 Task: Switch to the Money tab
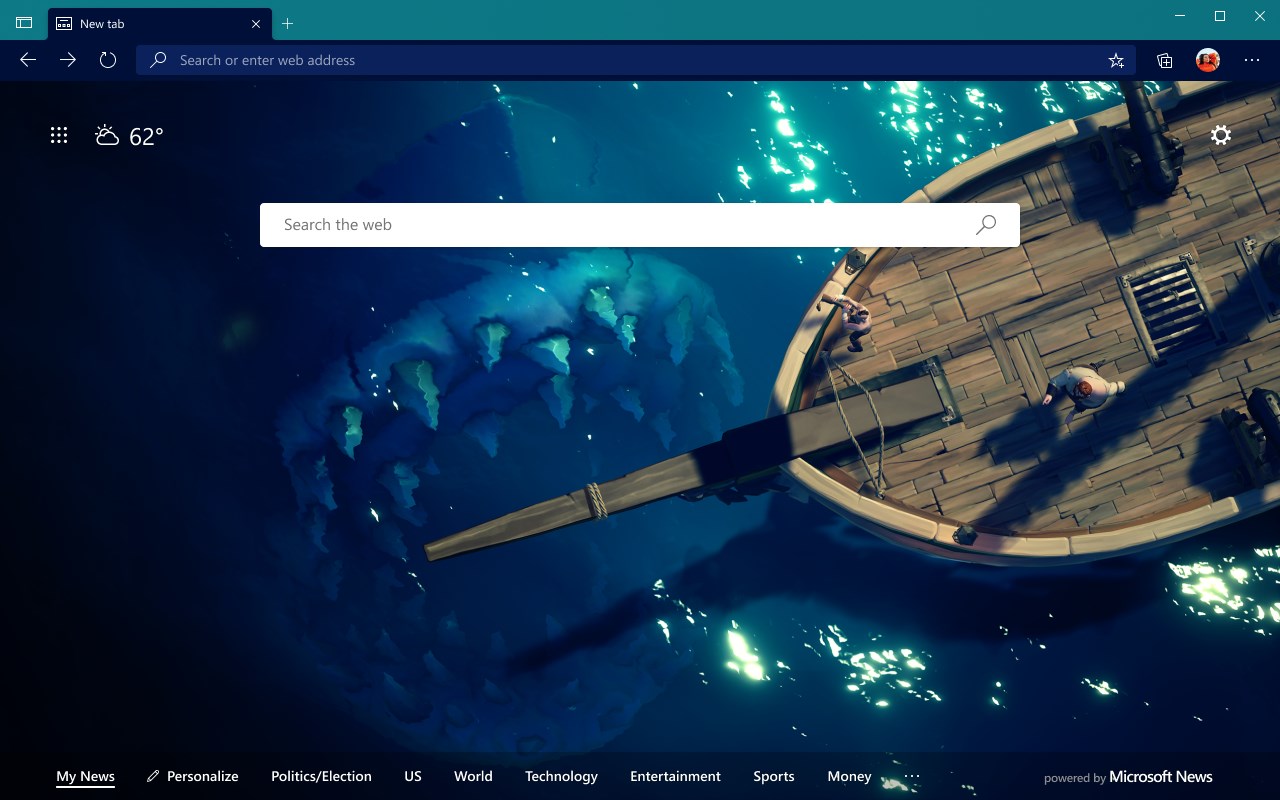(849, 776)
